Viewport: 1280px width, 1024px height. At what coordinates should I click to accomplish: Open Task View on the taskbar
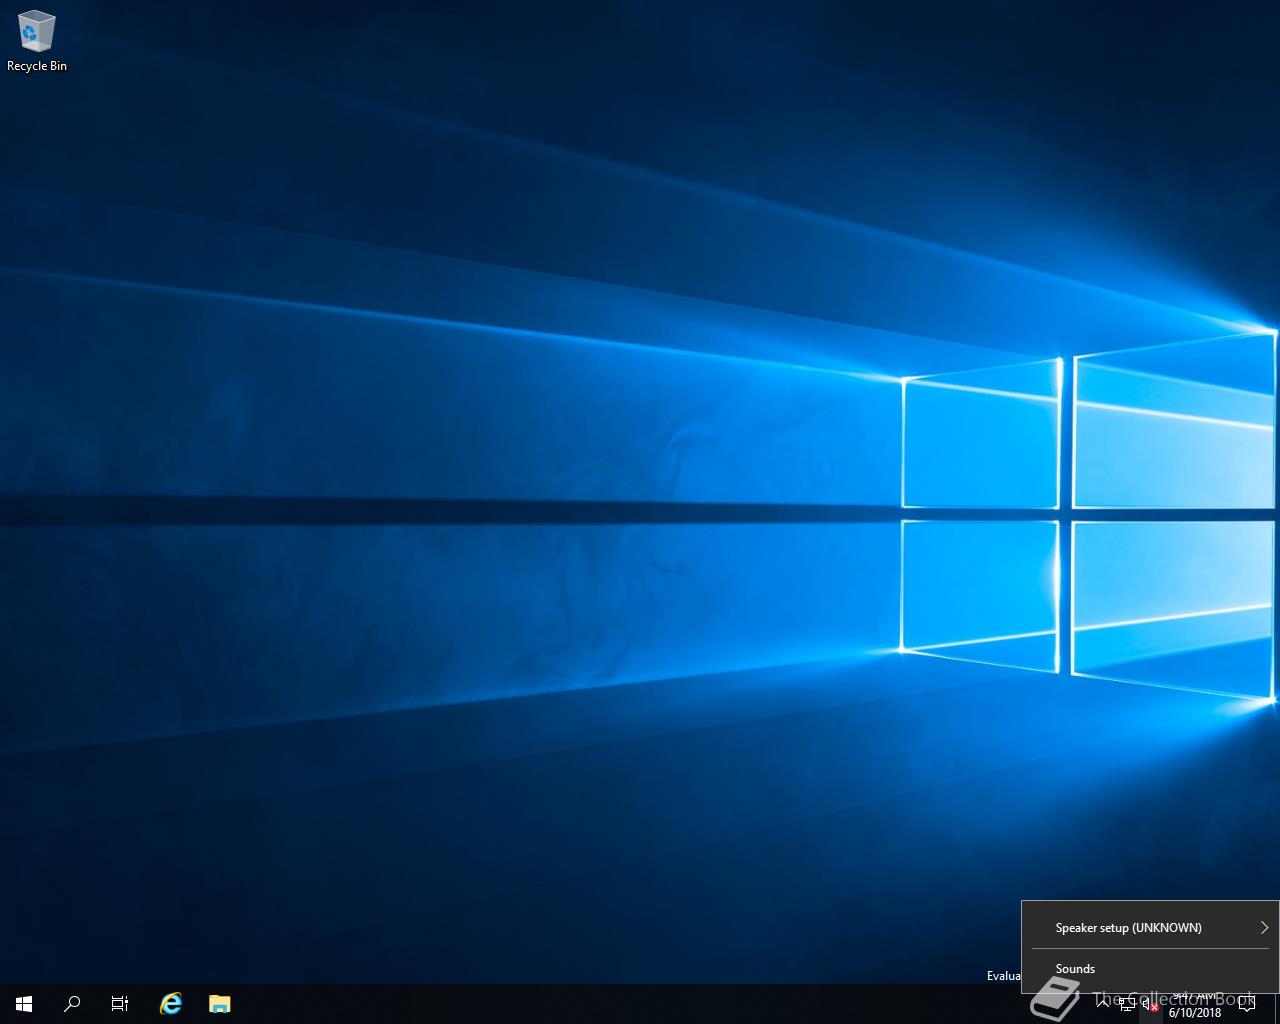pyautogui.click(x=120, y=1004)
